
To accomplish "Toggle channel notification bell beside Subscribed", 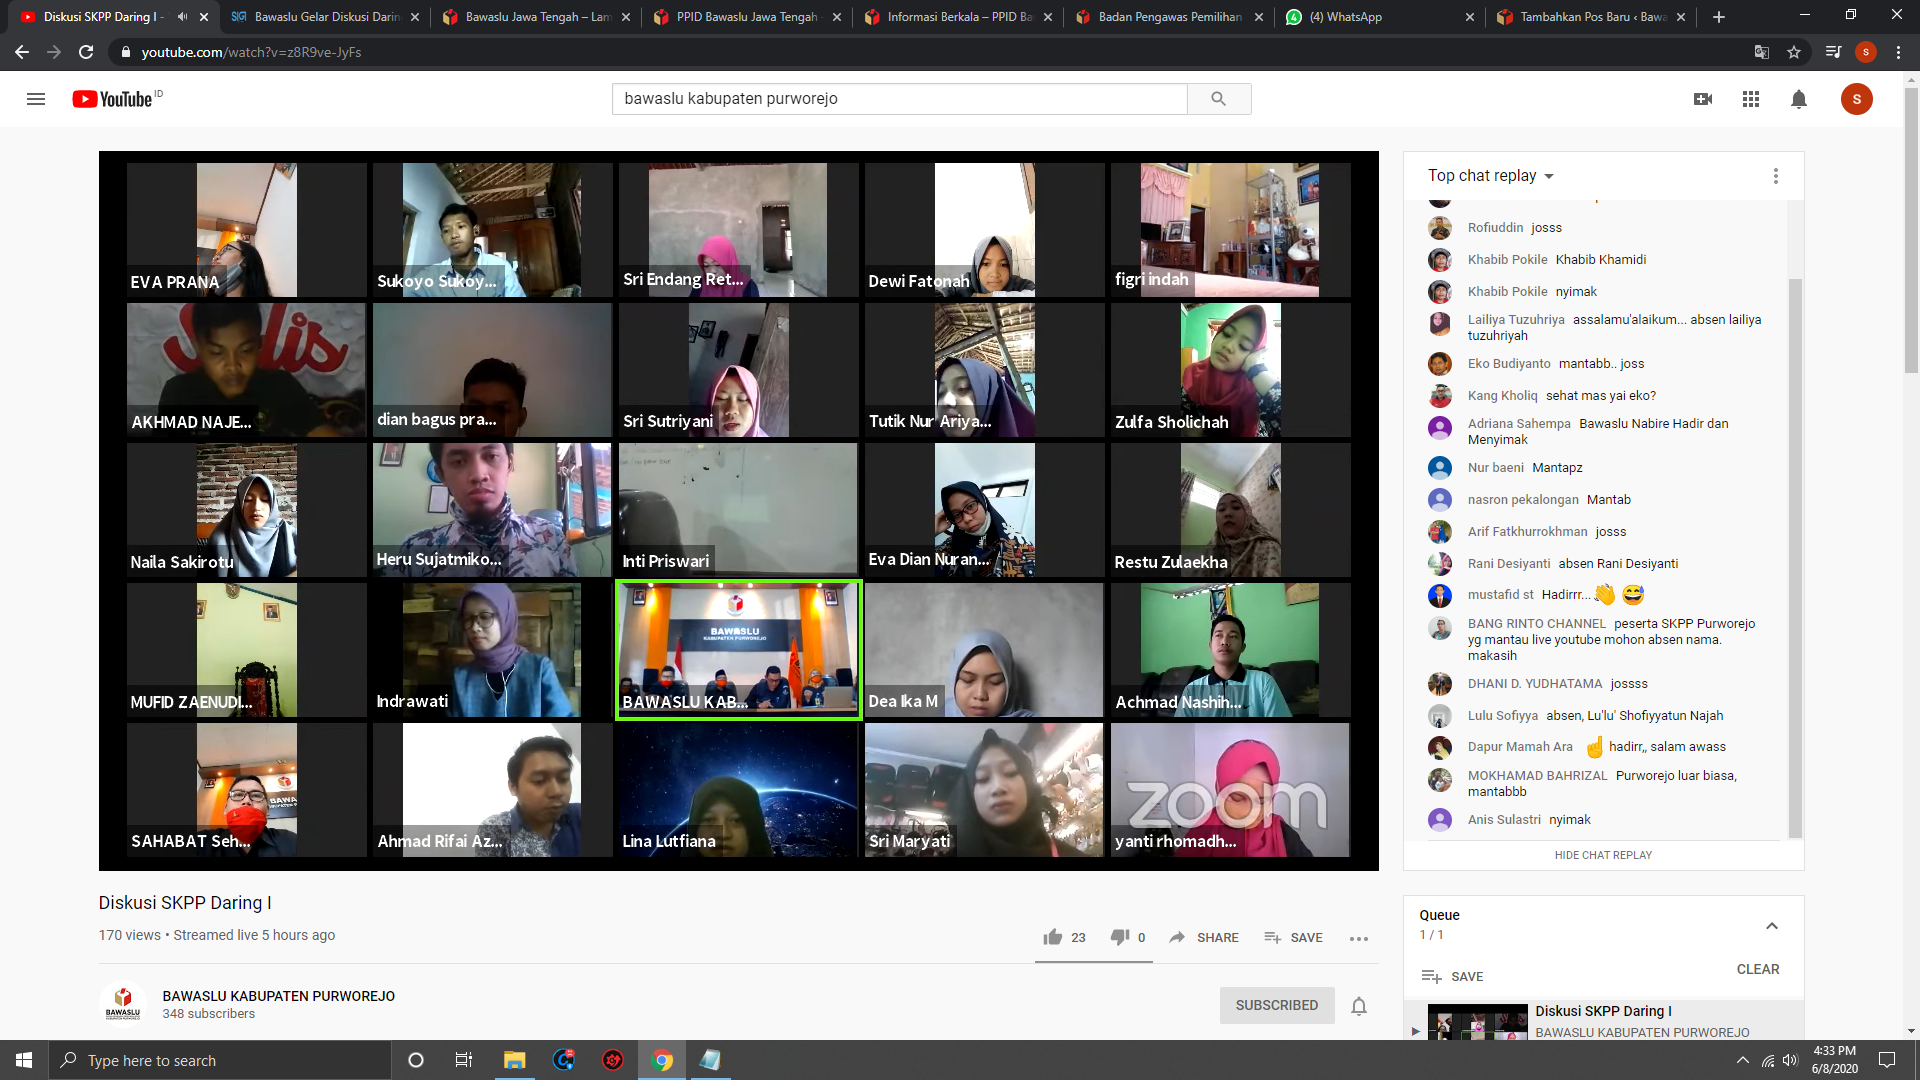I will pyautogui.click(x=1359, y=1006).
